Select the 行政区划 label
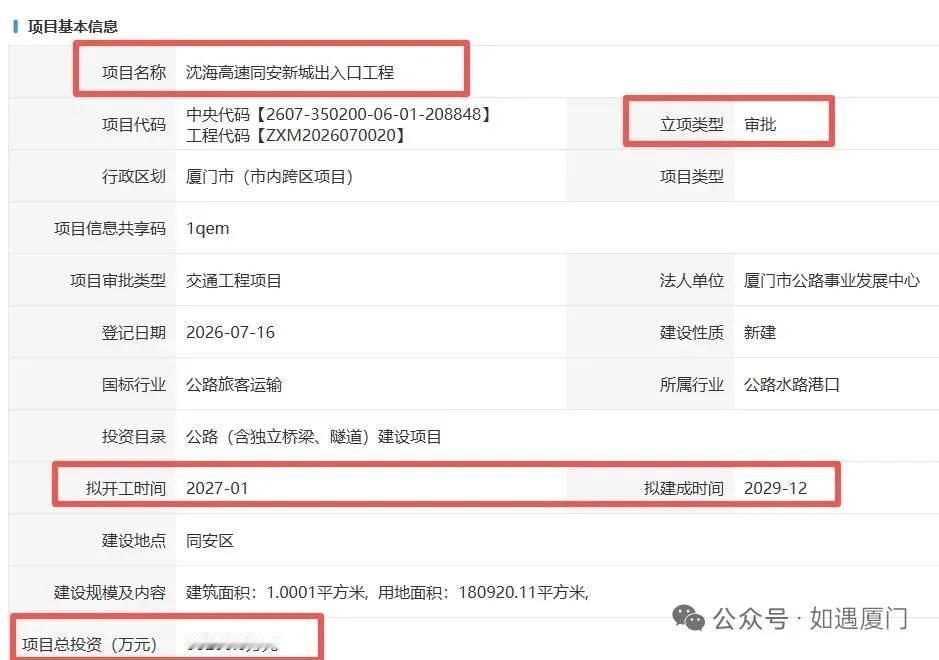Image resolution: width=939 pixels, height=660 pixels. [x=134, y=177]
